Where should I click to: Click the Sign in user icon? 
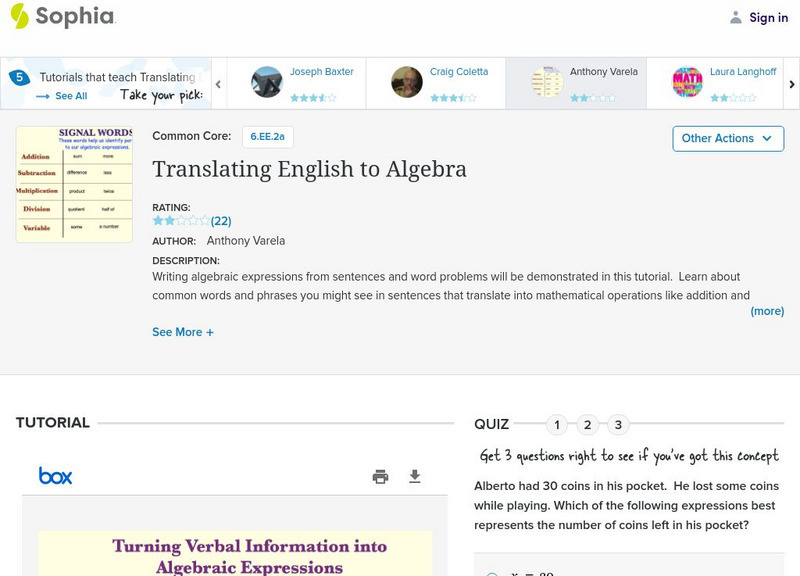pyautogui.click(x=736, y=17)
